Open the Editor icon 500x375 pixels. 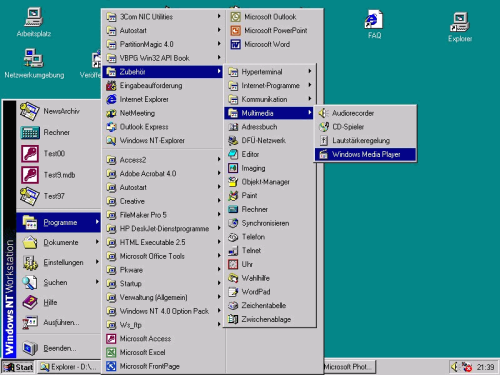click(x=233, y=154)
